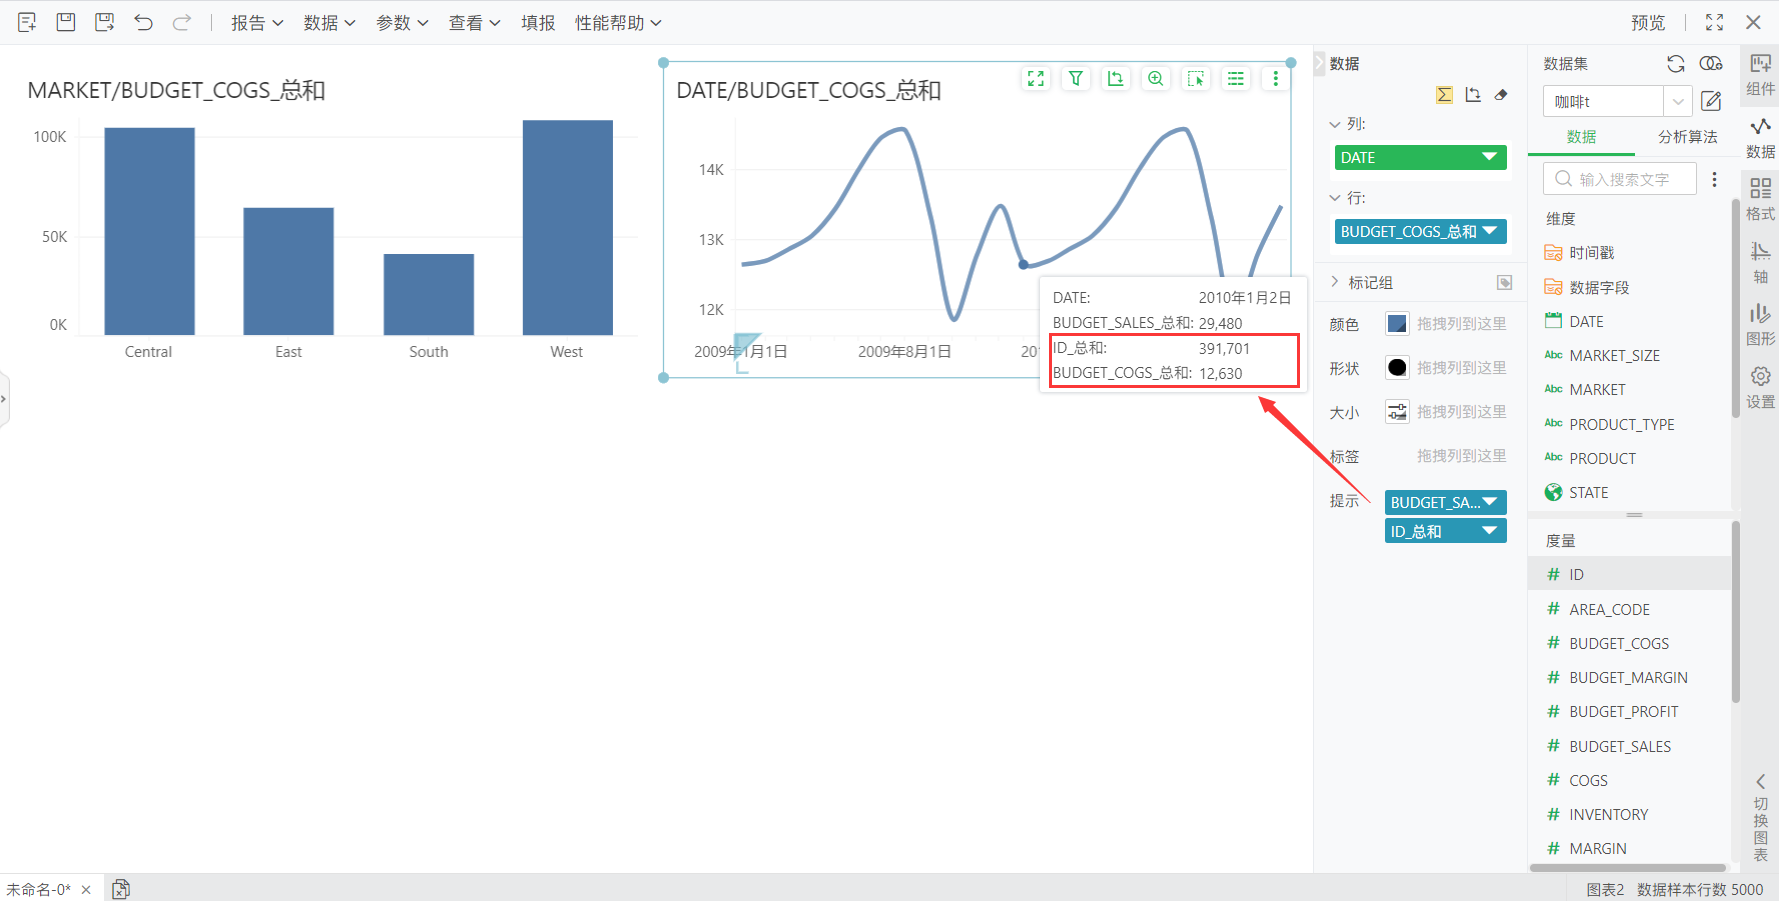Swap rows and columns in data panel
The height and width of the screenshot is (901, 1779).
point(1473,95)
